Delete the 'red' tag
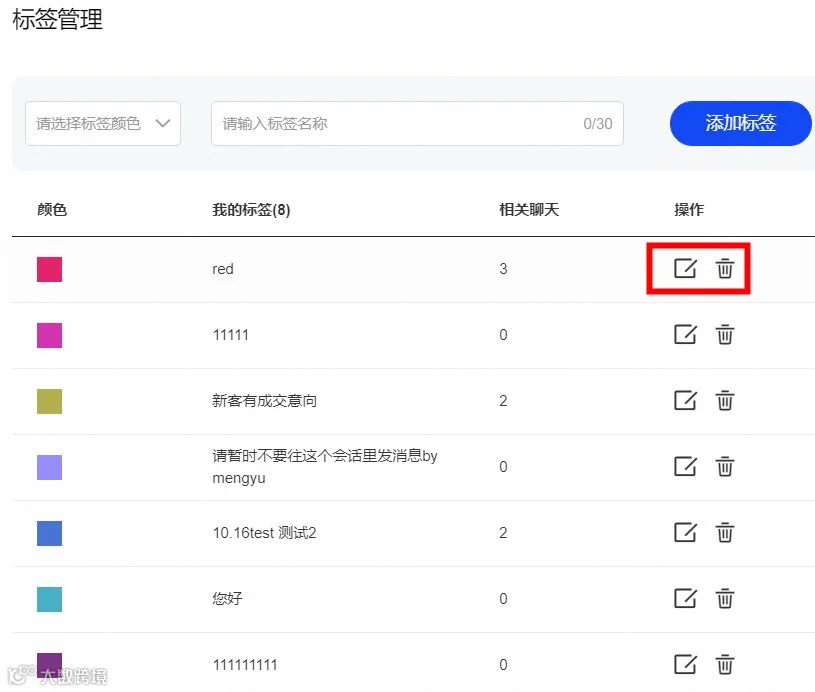The height and width of the screenshot is (692, 815). (725, 268)
